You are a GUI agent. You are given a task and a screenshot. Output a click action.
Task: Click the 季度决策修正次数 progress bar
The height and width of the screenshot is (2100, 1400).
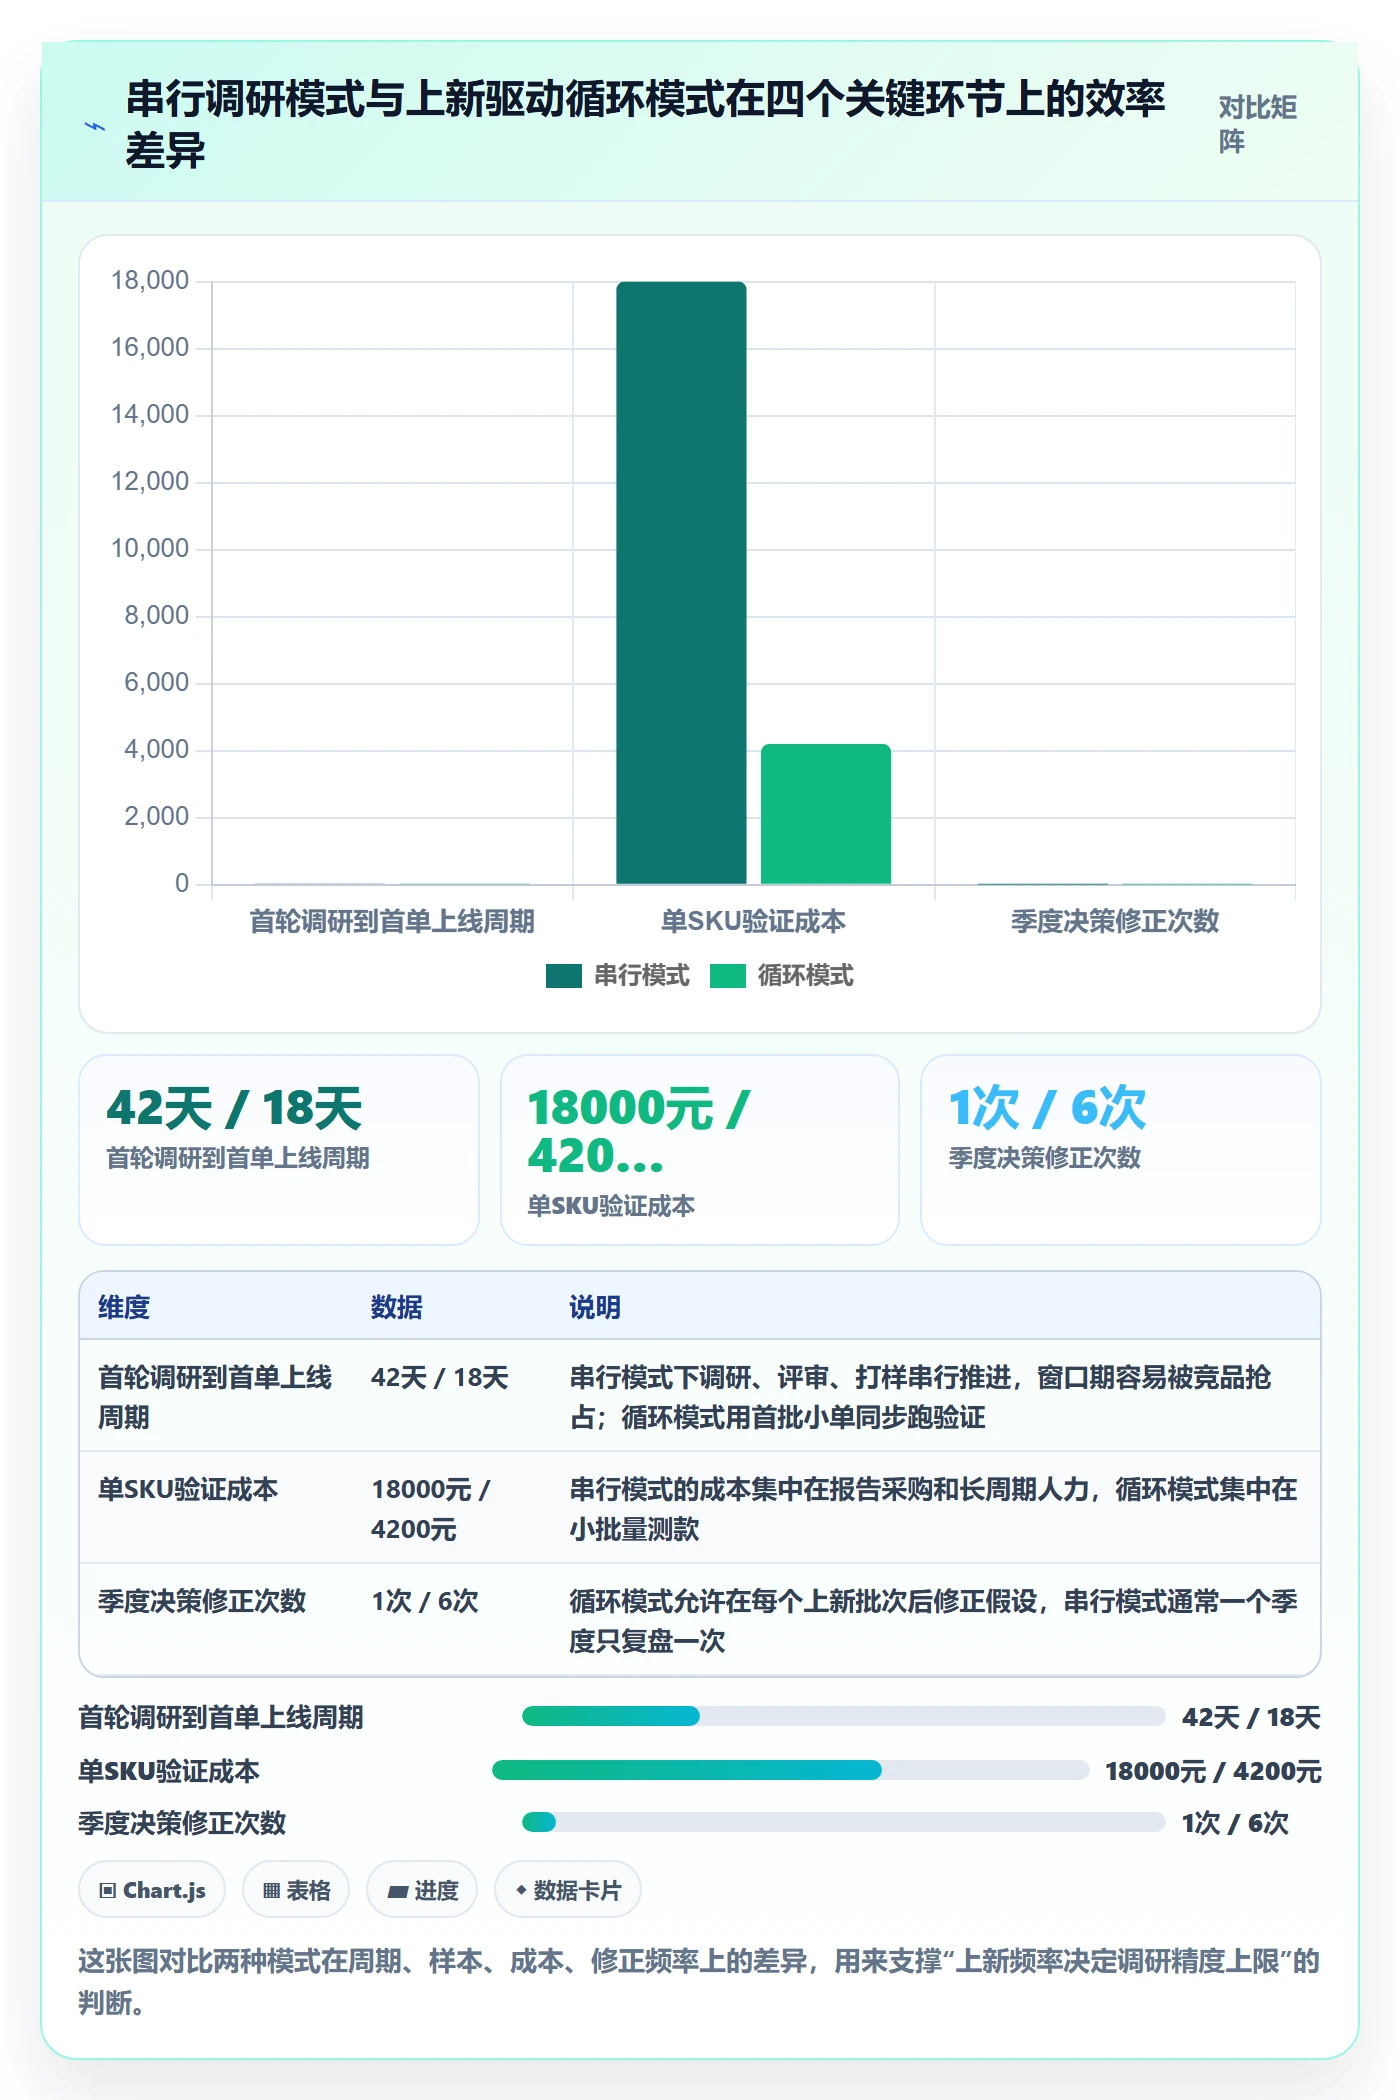tap(843, 1822)
